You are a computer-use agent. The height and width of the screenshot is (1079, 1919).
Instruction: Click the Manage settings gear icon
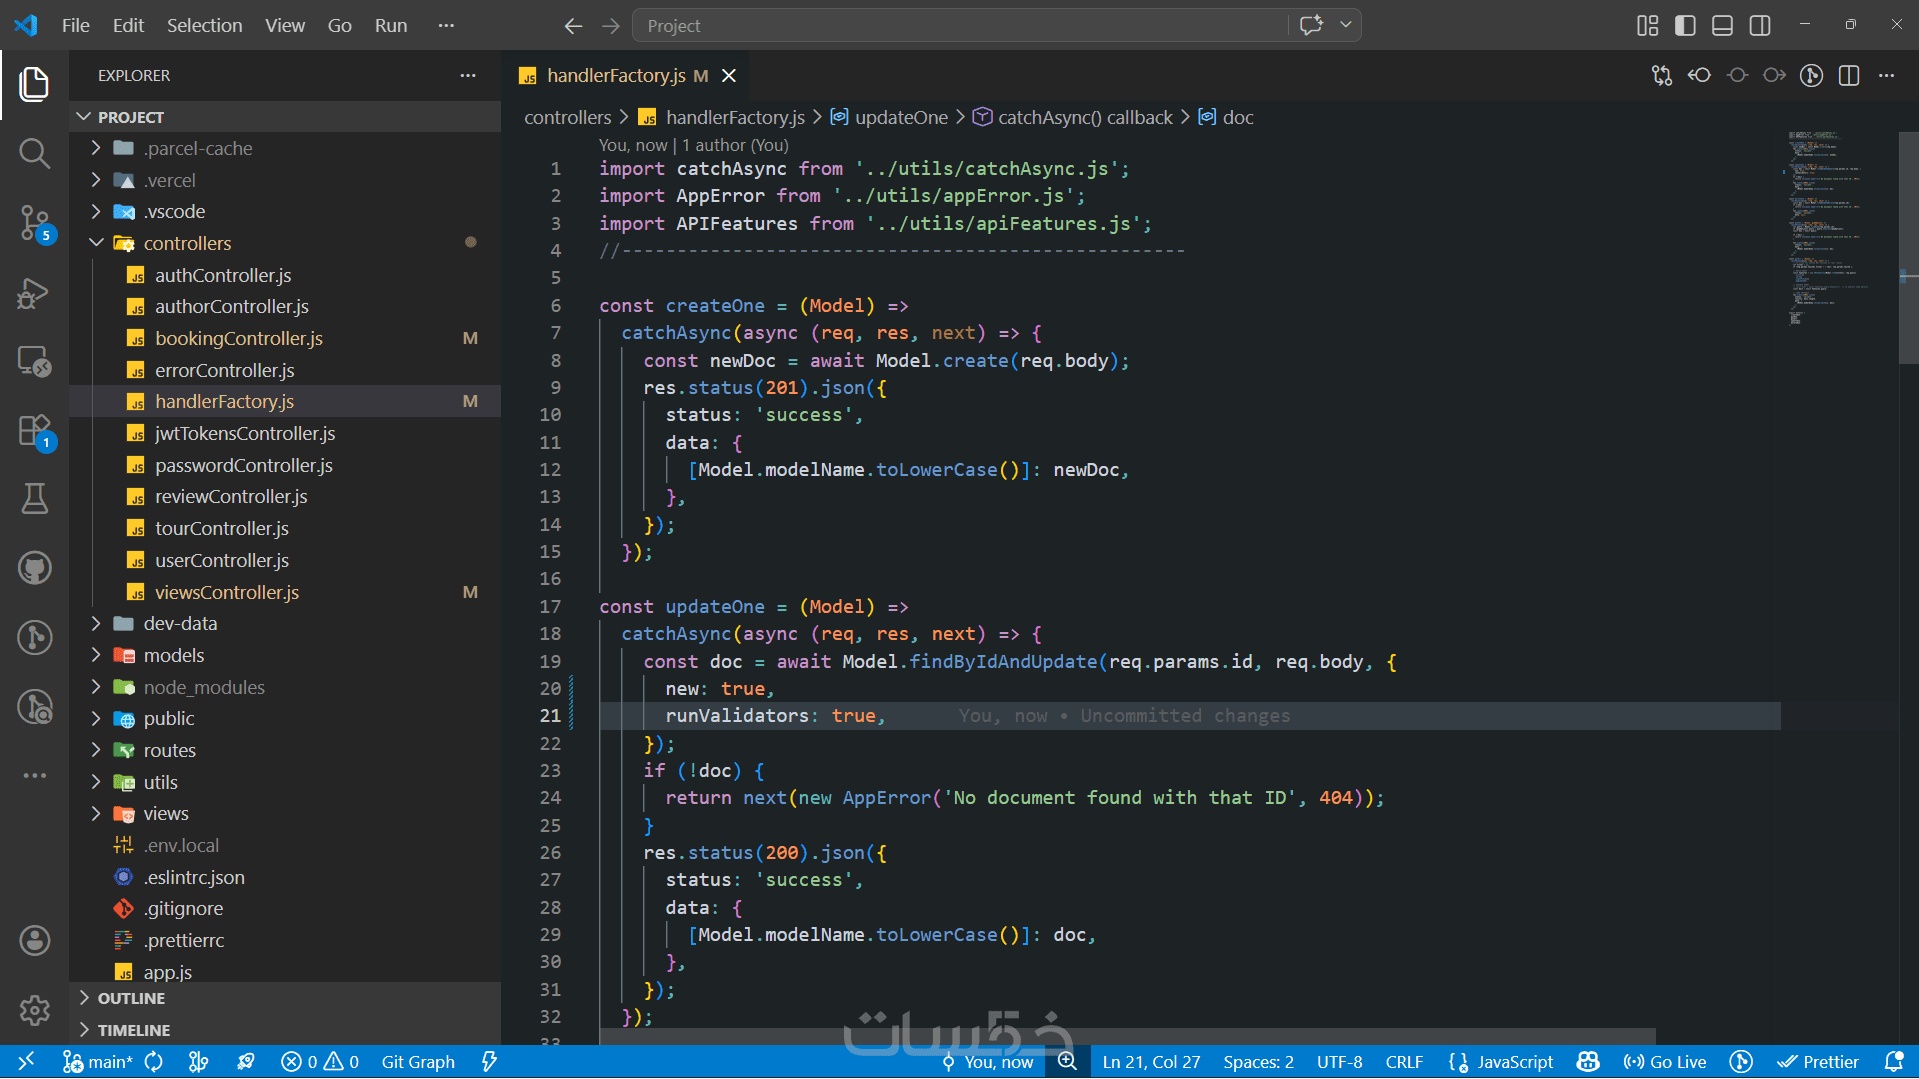(34, 1010)
